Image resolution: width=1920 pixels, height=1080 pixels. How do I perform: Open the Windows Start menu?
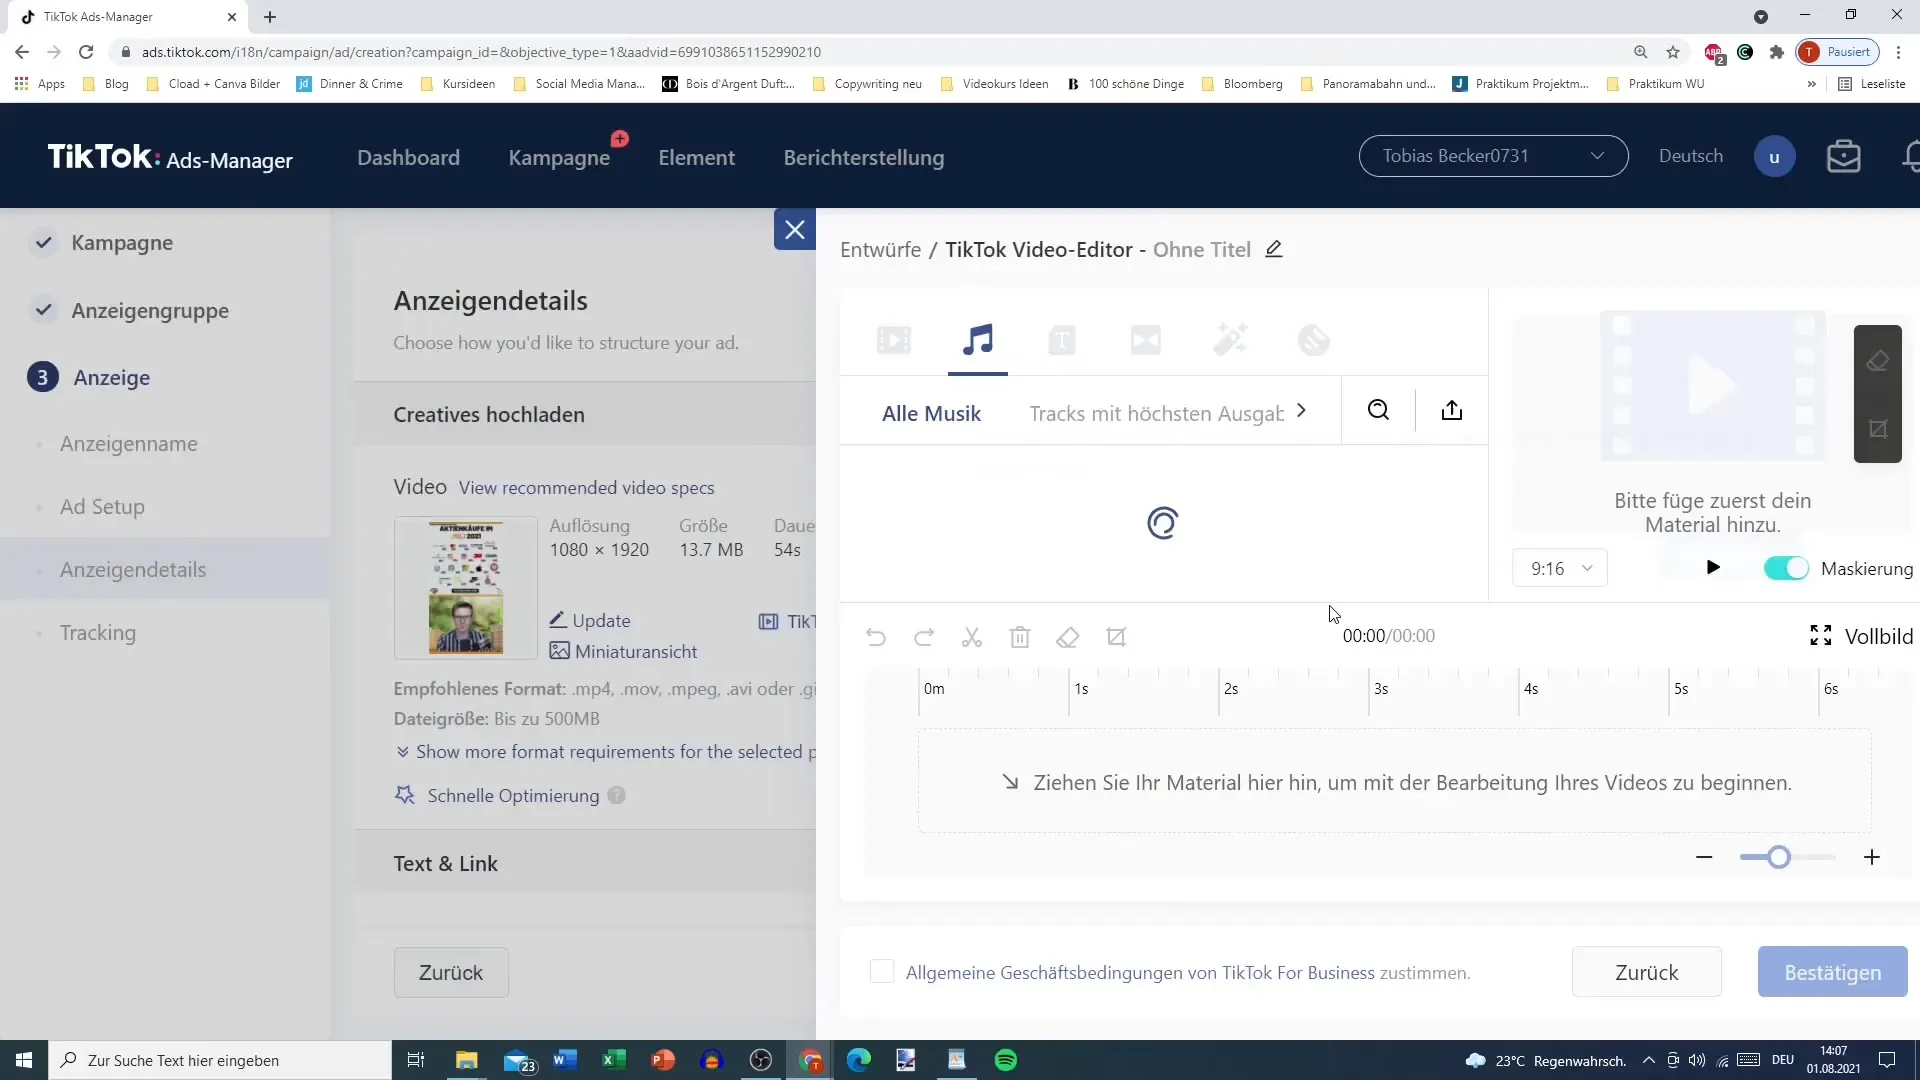[24, 1060]
